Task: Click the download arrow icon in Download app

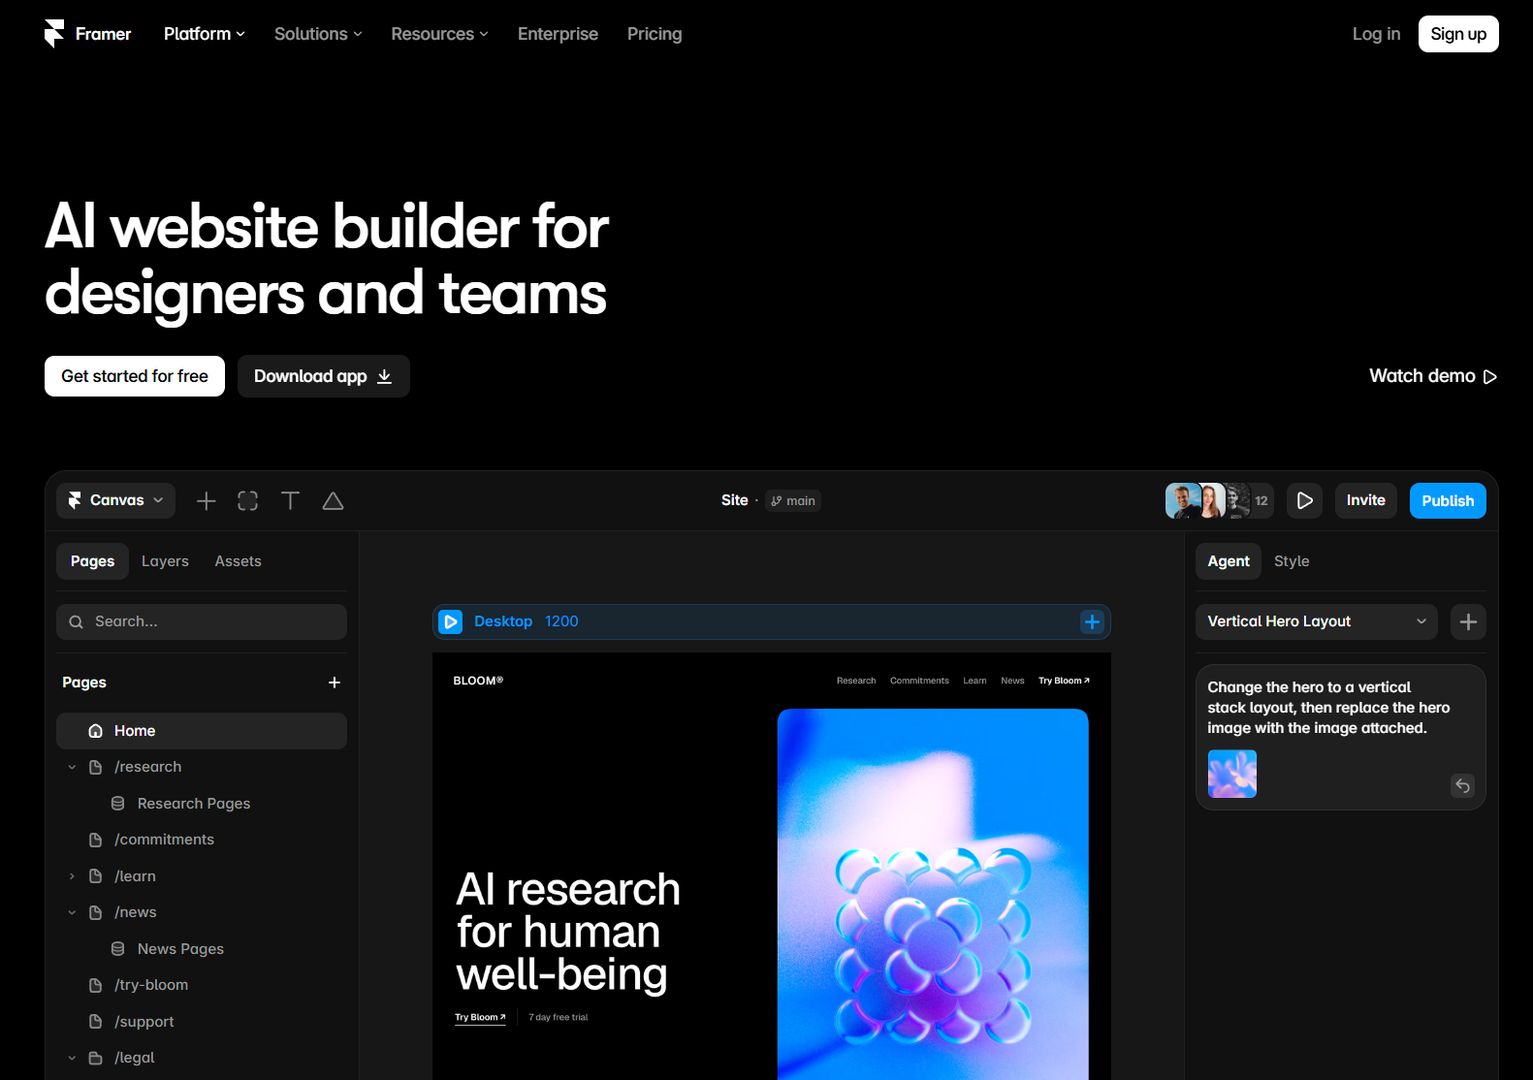Action: click(x=384, y=376)
